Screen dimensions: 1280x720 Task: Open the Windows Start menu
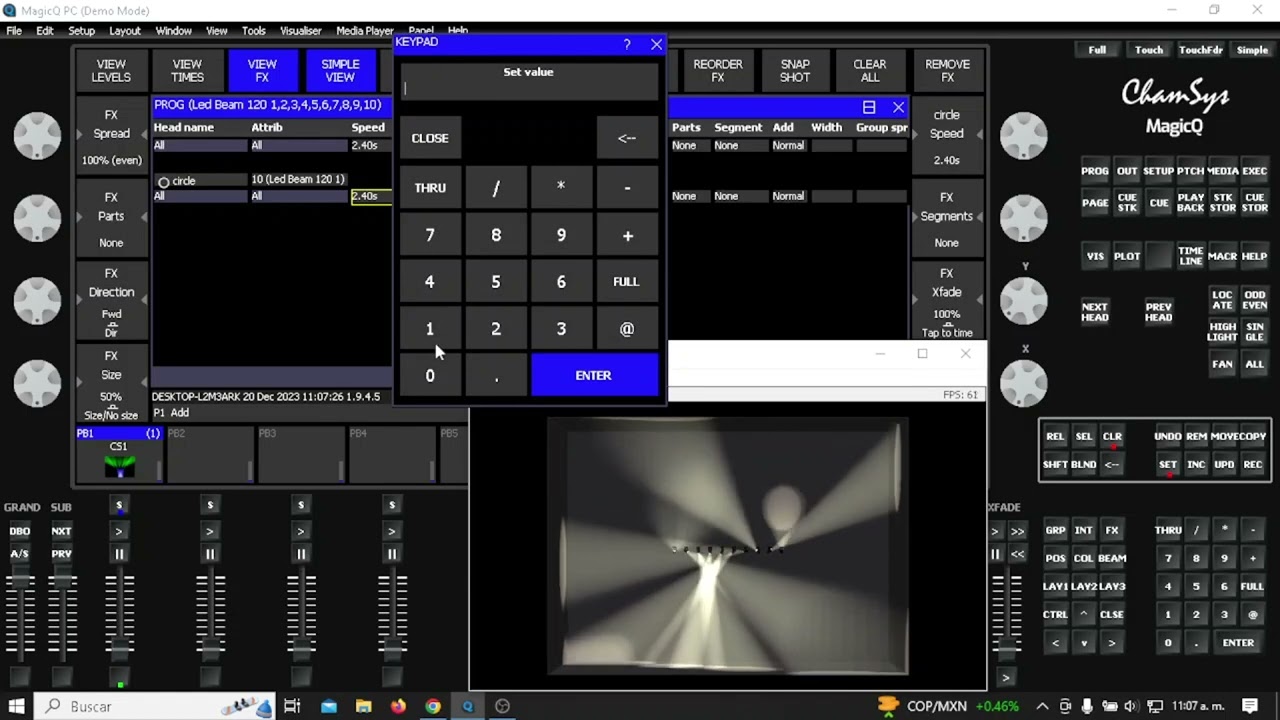(x=16, y=706)
